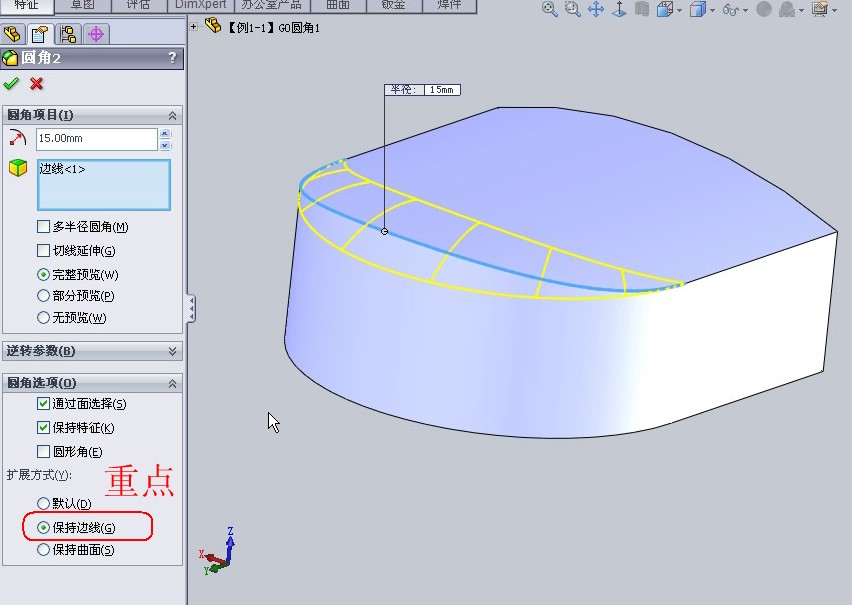This screenshot has height=605, width=852.
Task: Open View Settings dropdown arrow
Action: [834, 10]
